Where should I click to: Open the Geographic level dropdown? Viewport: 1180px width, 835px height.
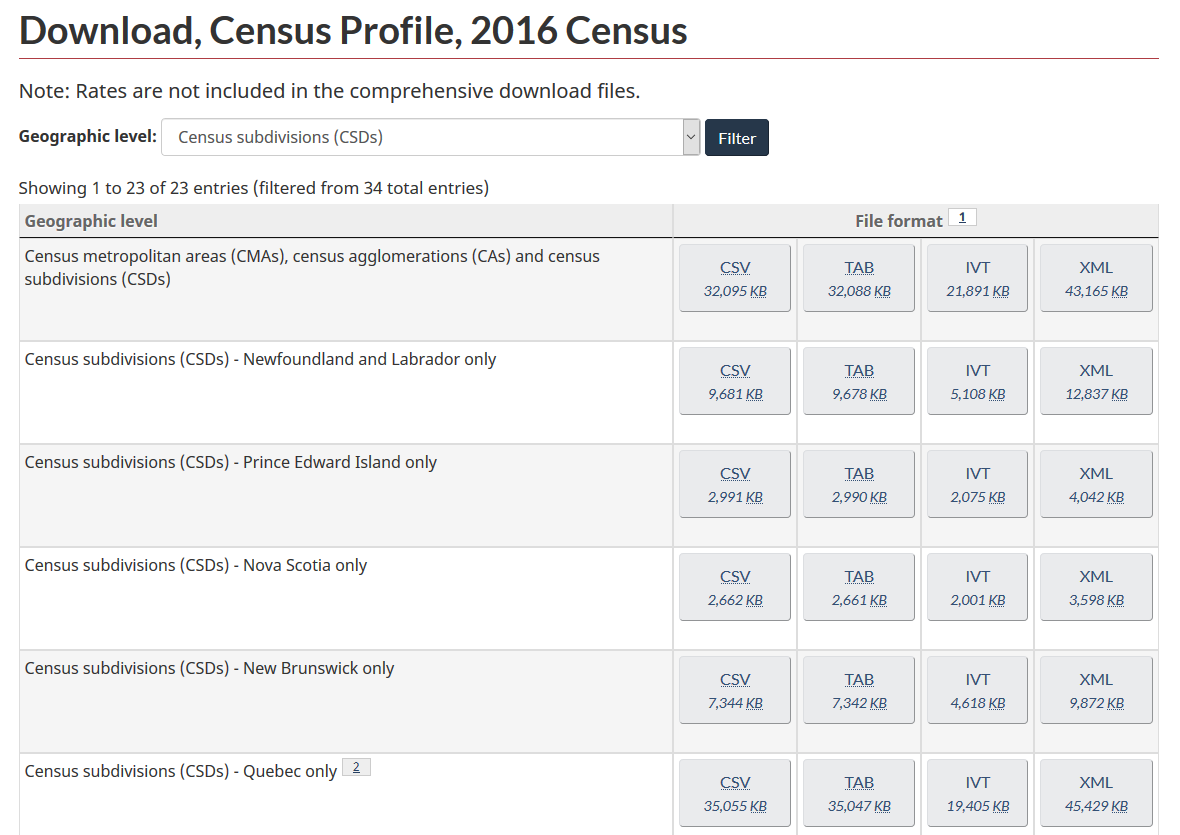point(430,137)
